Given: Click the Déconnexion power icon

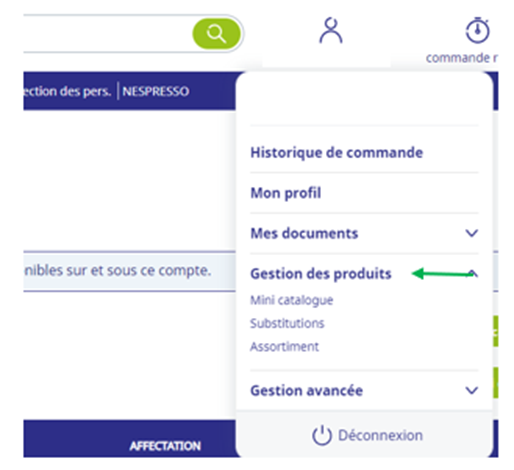Looking at the screenshot, I should click(x=322, y=435).
